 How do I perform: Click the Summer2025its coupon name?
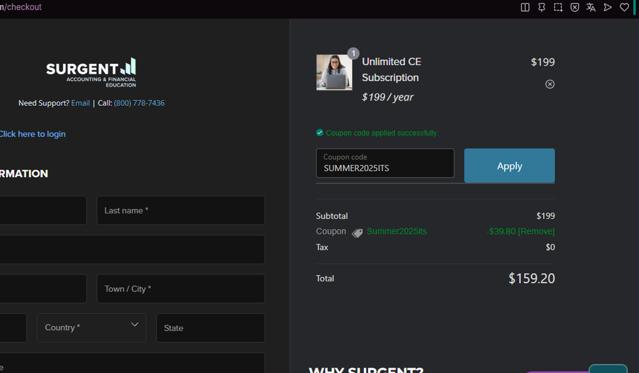pyautogui.click(x=397, y=232)
